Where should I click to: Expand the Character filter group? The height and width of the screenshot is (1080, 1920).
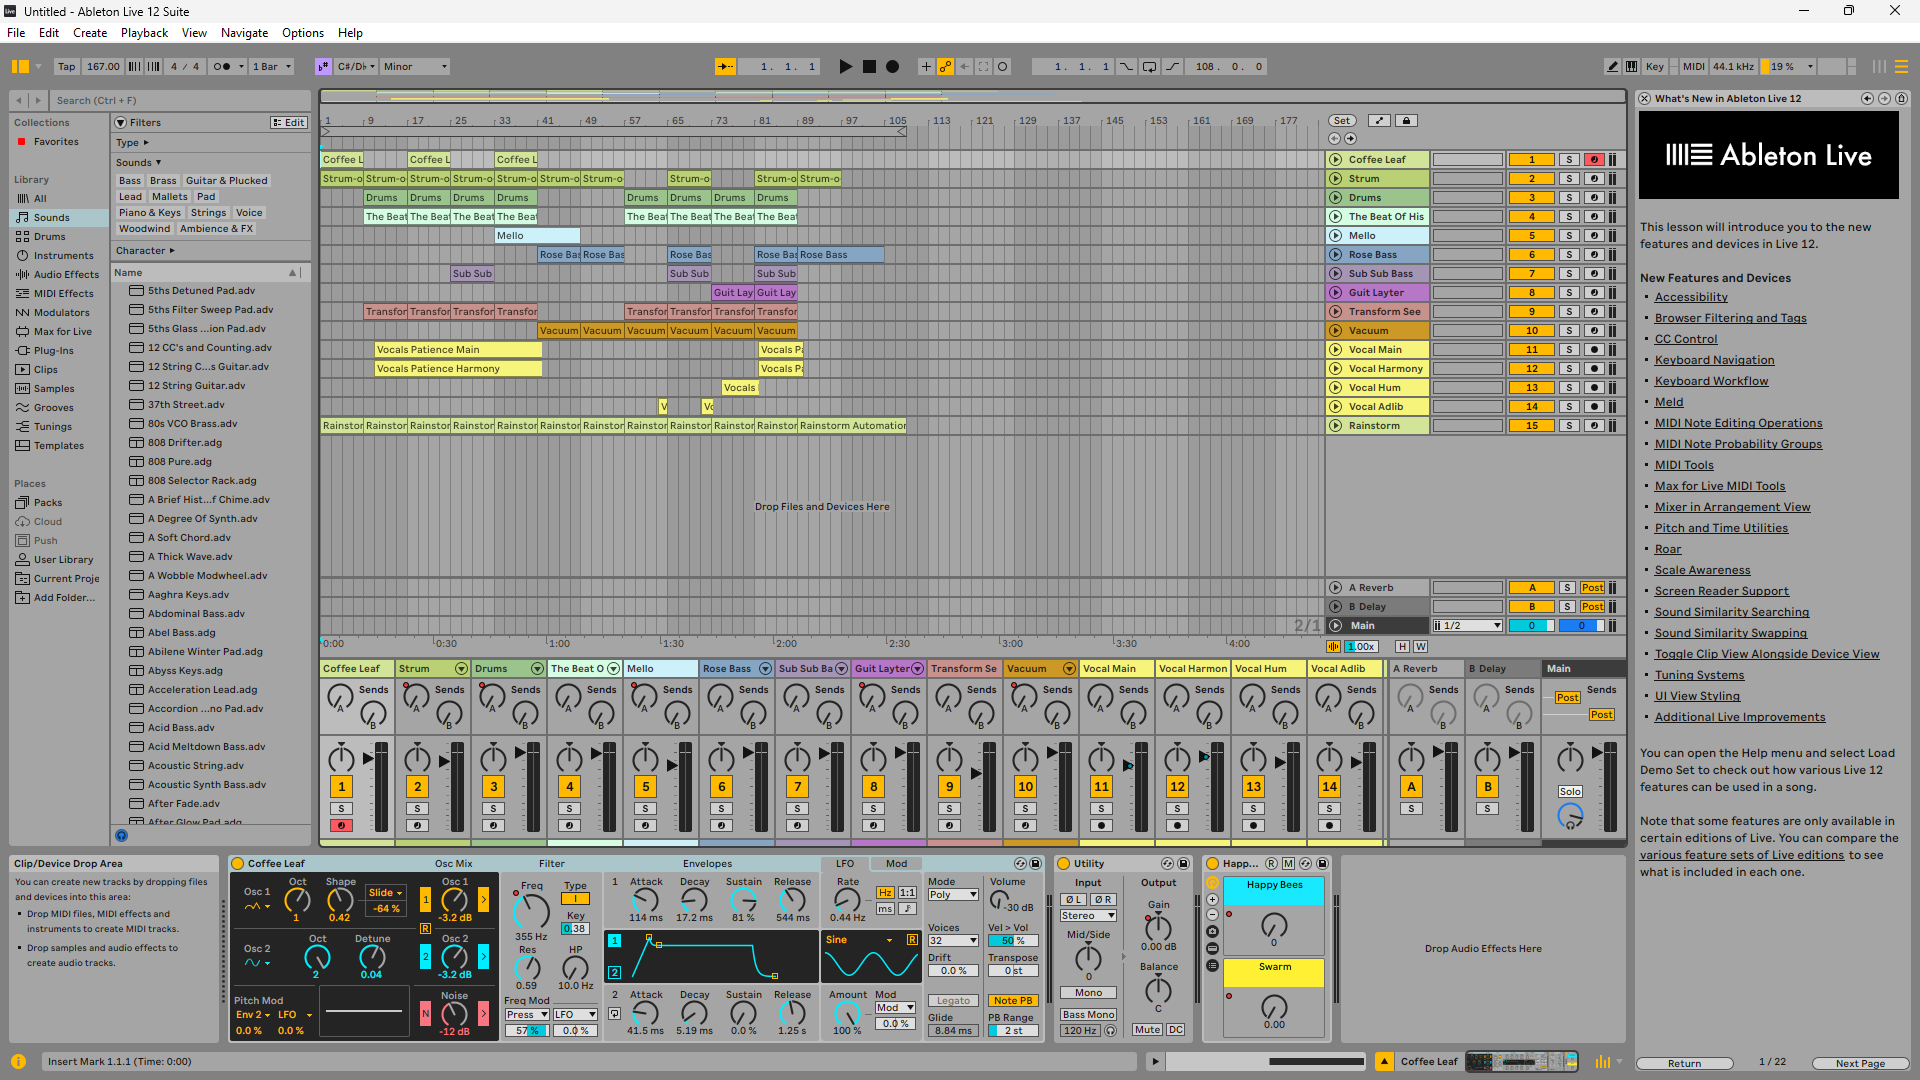coord(145,251)
